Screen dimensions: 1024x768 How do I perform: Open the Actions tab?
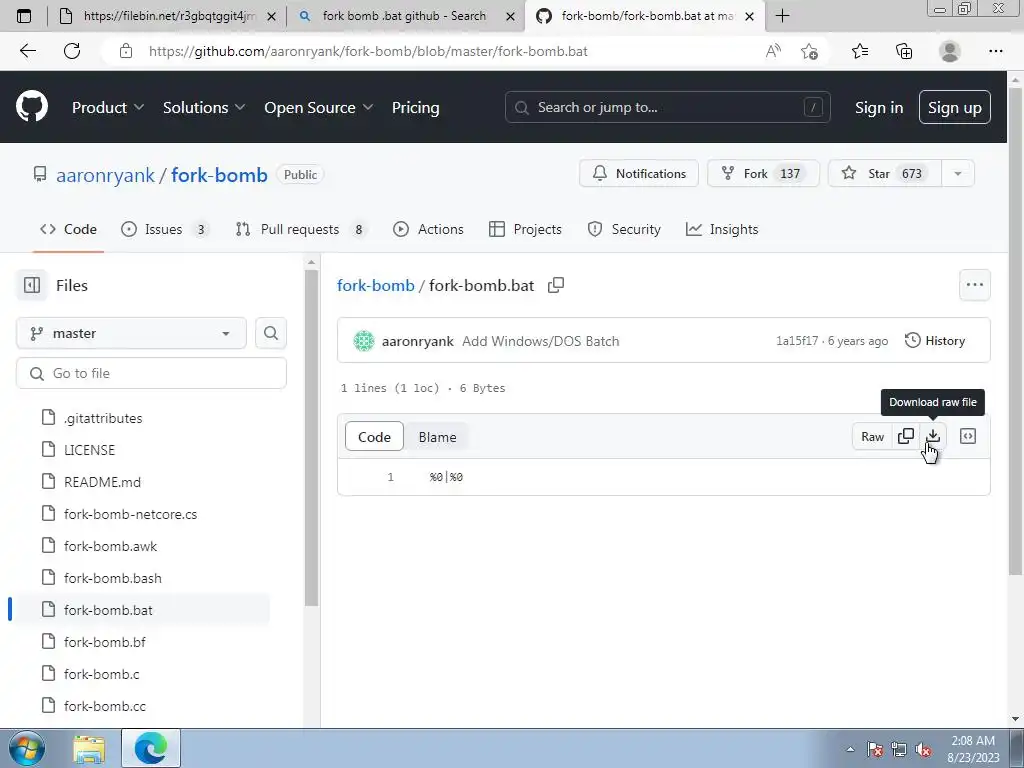[x=428, y=229]
